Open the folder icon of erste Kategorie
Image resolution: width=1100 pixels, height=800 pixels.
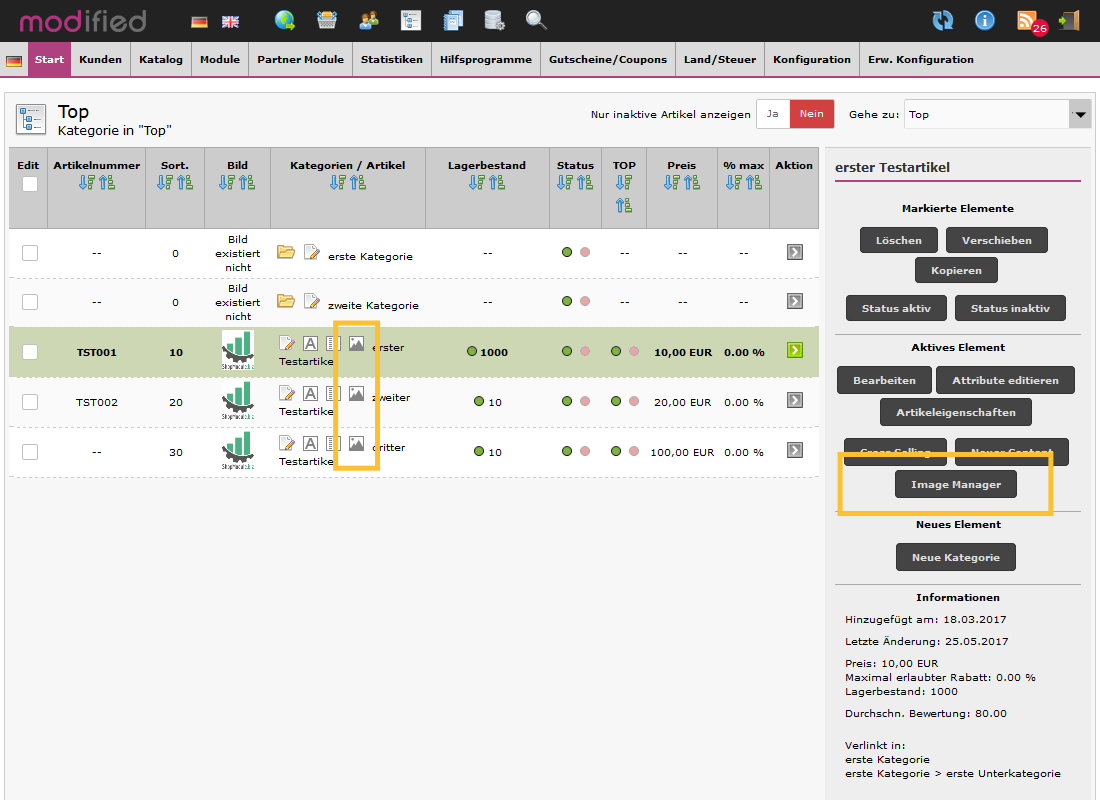pyautogui.click(x=286, y=253)
